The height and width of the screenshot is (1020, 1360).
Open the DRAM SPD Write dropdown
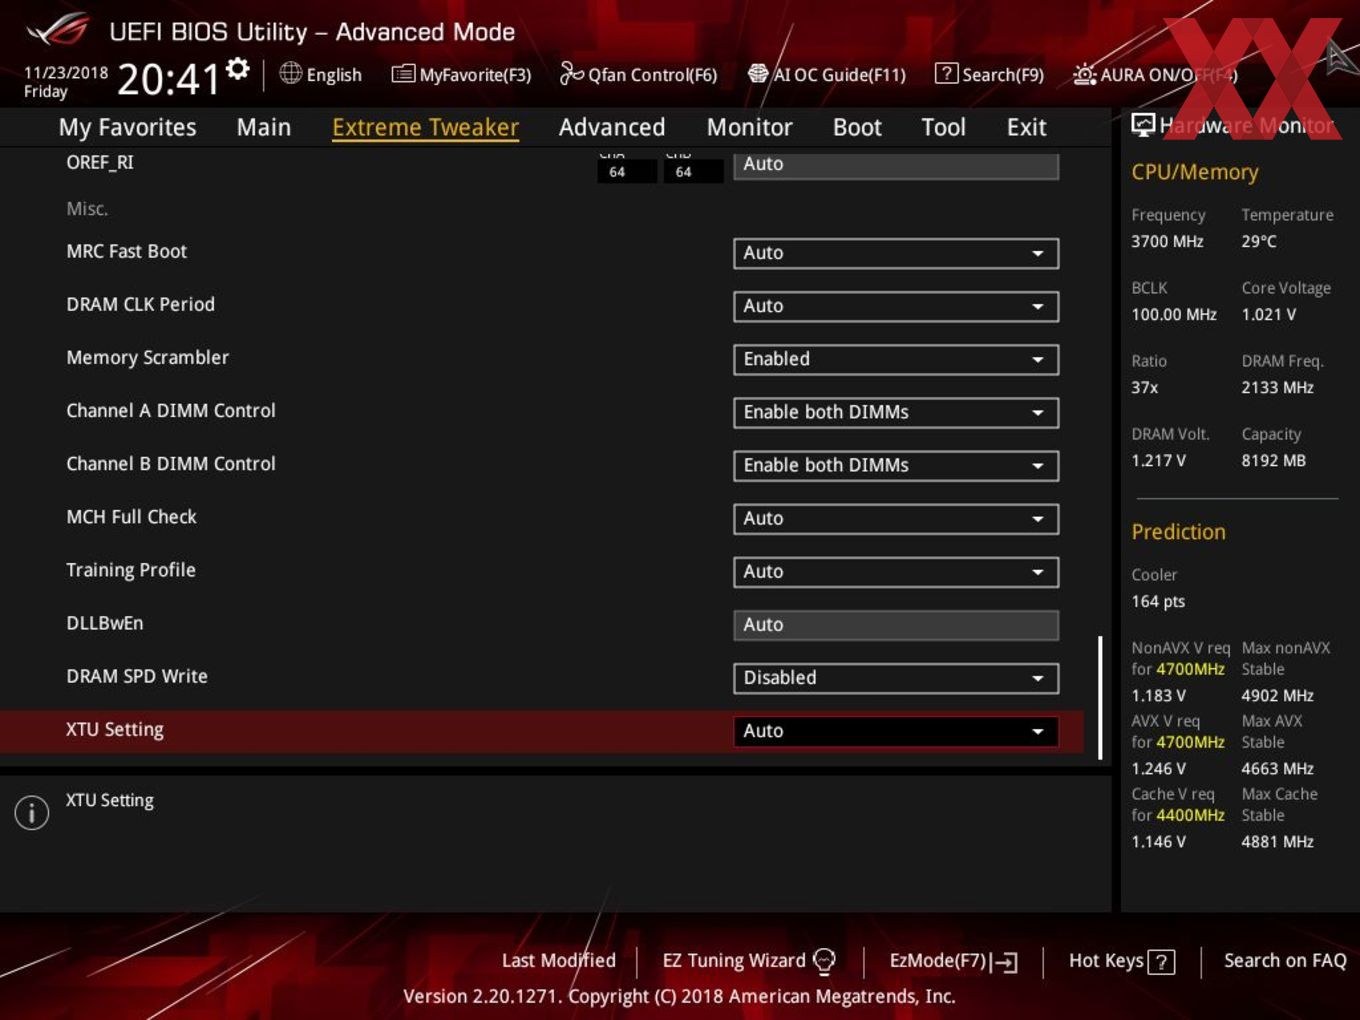(896, 677)
